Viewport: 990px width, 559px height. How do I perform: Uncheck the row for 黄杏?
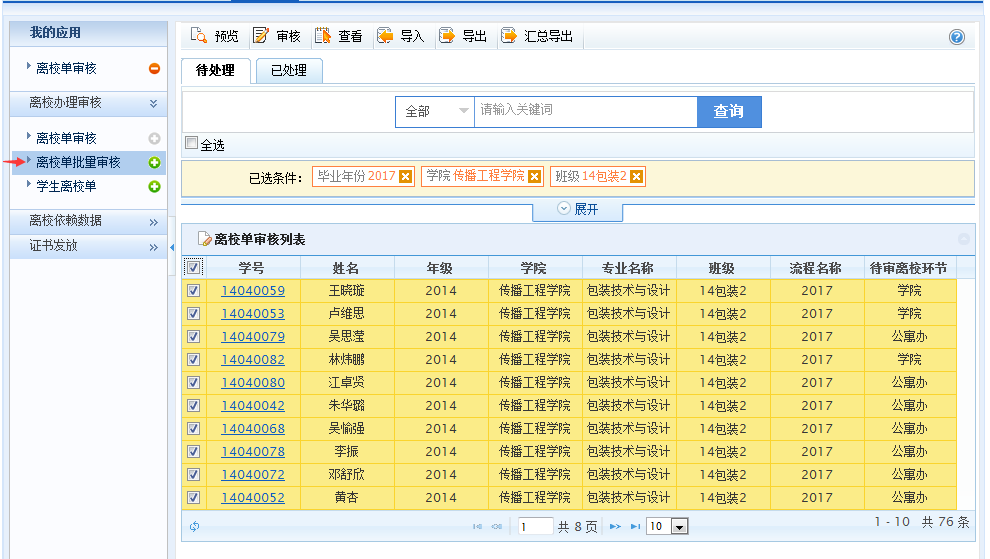point(193,498)
